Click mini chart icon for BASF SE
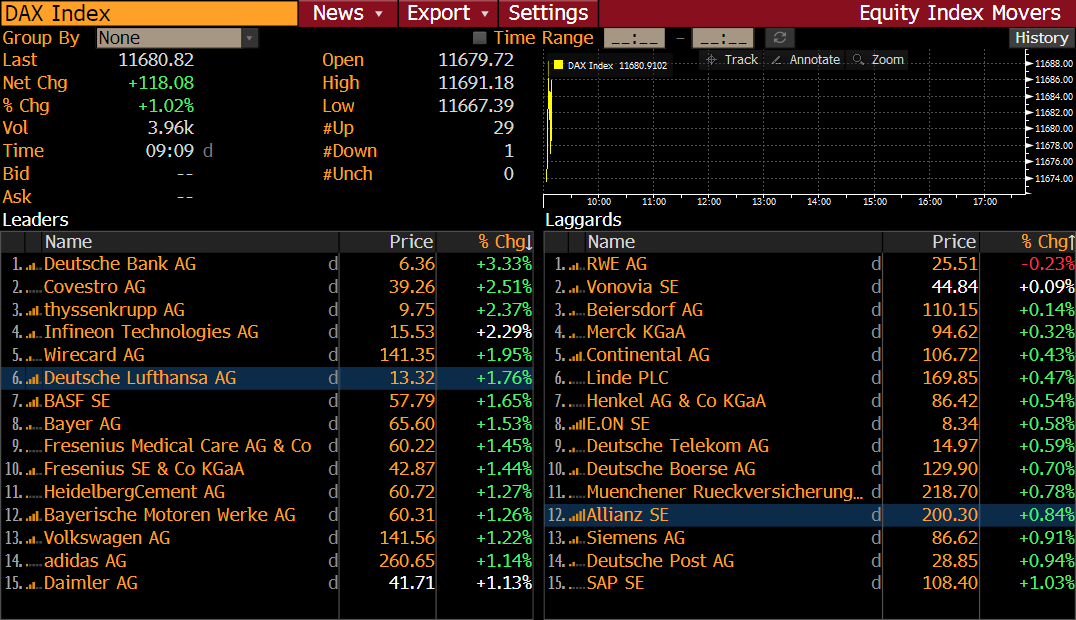The width and height of the screenshot is (1076, 620). point(34,402)
